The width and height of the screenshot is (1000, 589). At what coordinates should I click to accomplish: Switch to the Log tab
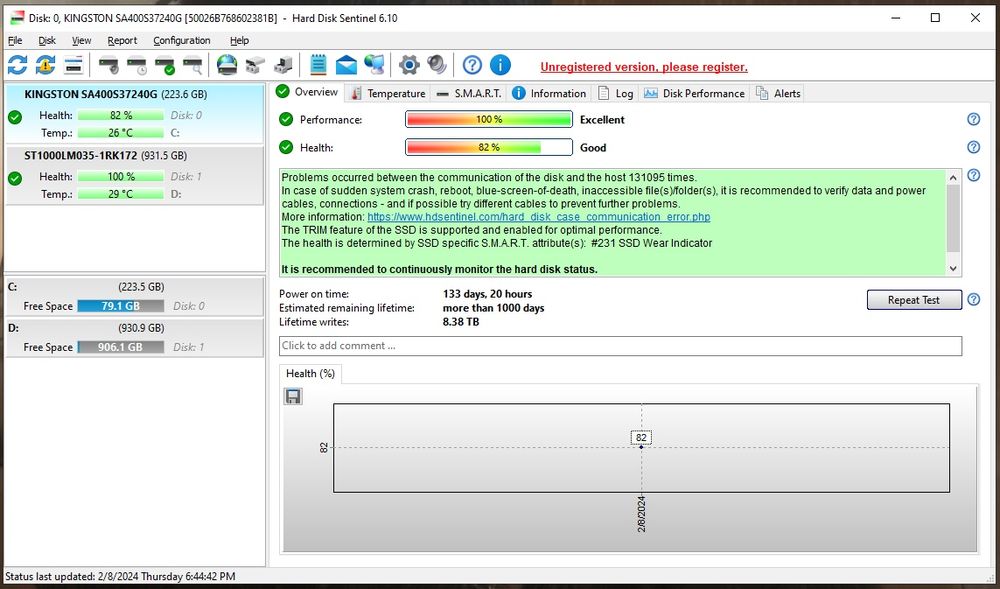pyautogui.click(x=615, y=93)
